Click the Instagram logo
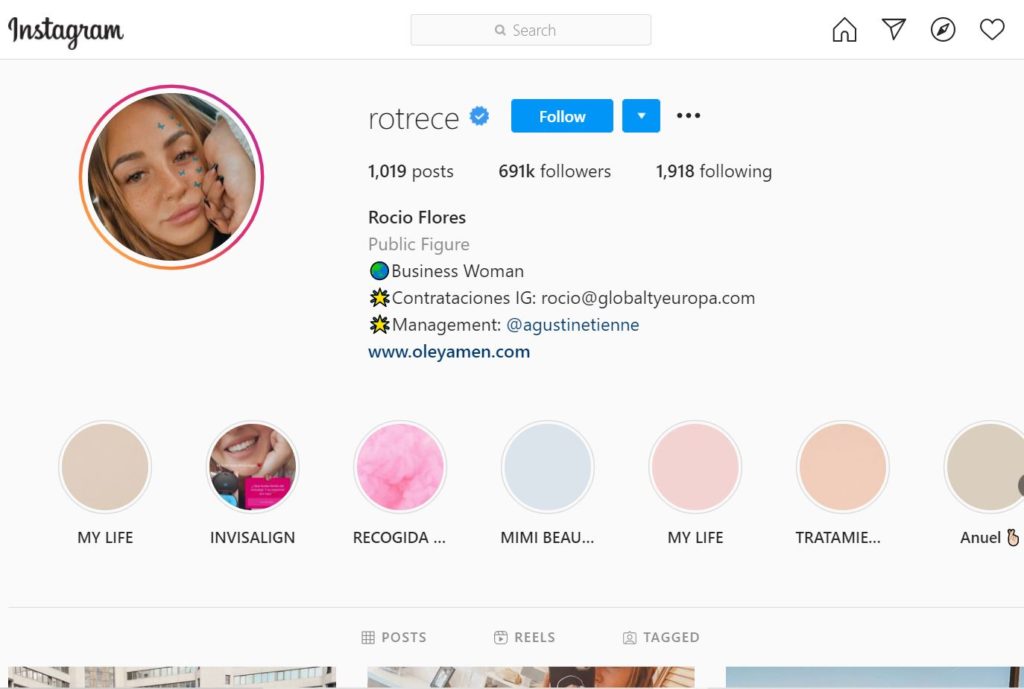Image resolution: width=1024 pixels, height=689 pixels. coord(65,31)
